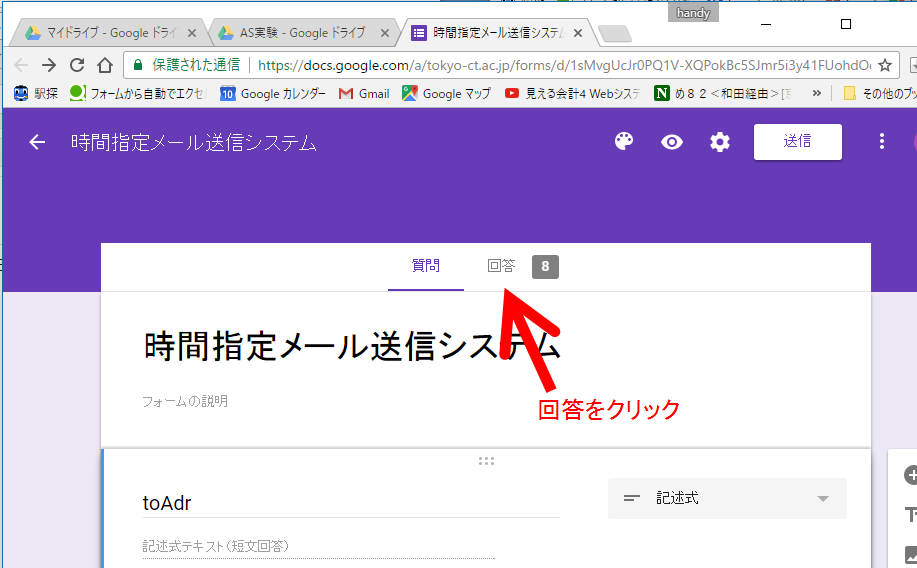The image size is (917, 568).
Task: Preview the form with the eye icon
Action: [x=671, y=142]
